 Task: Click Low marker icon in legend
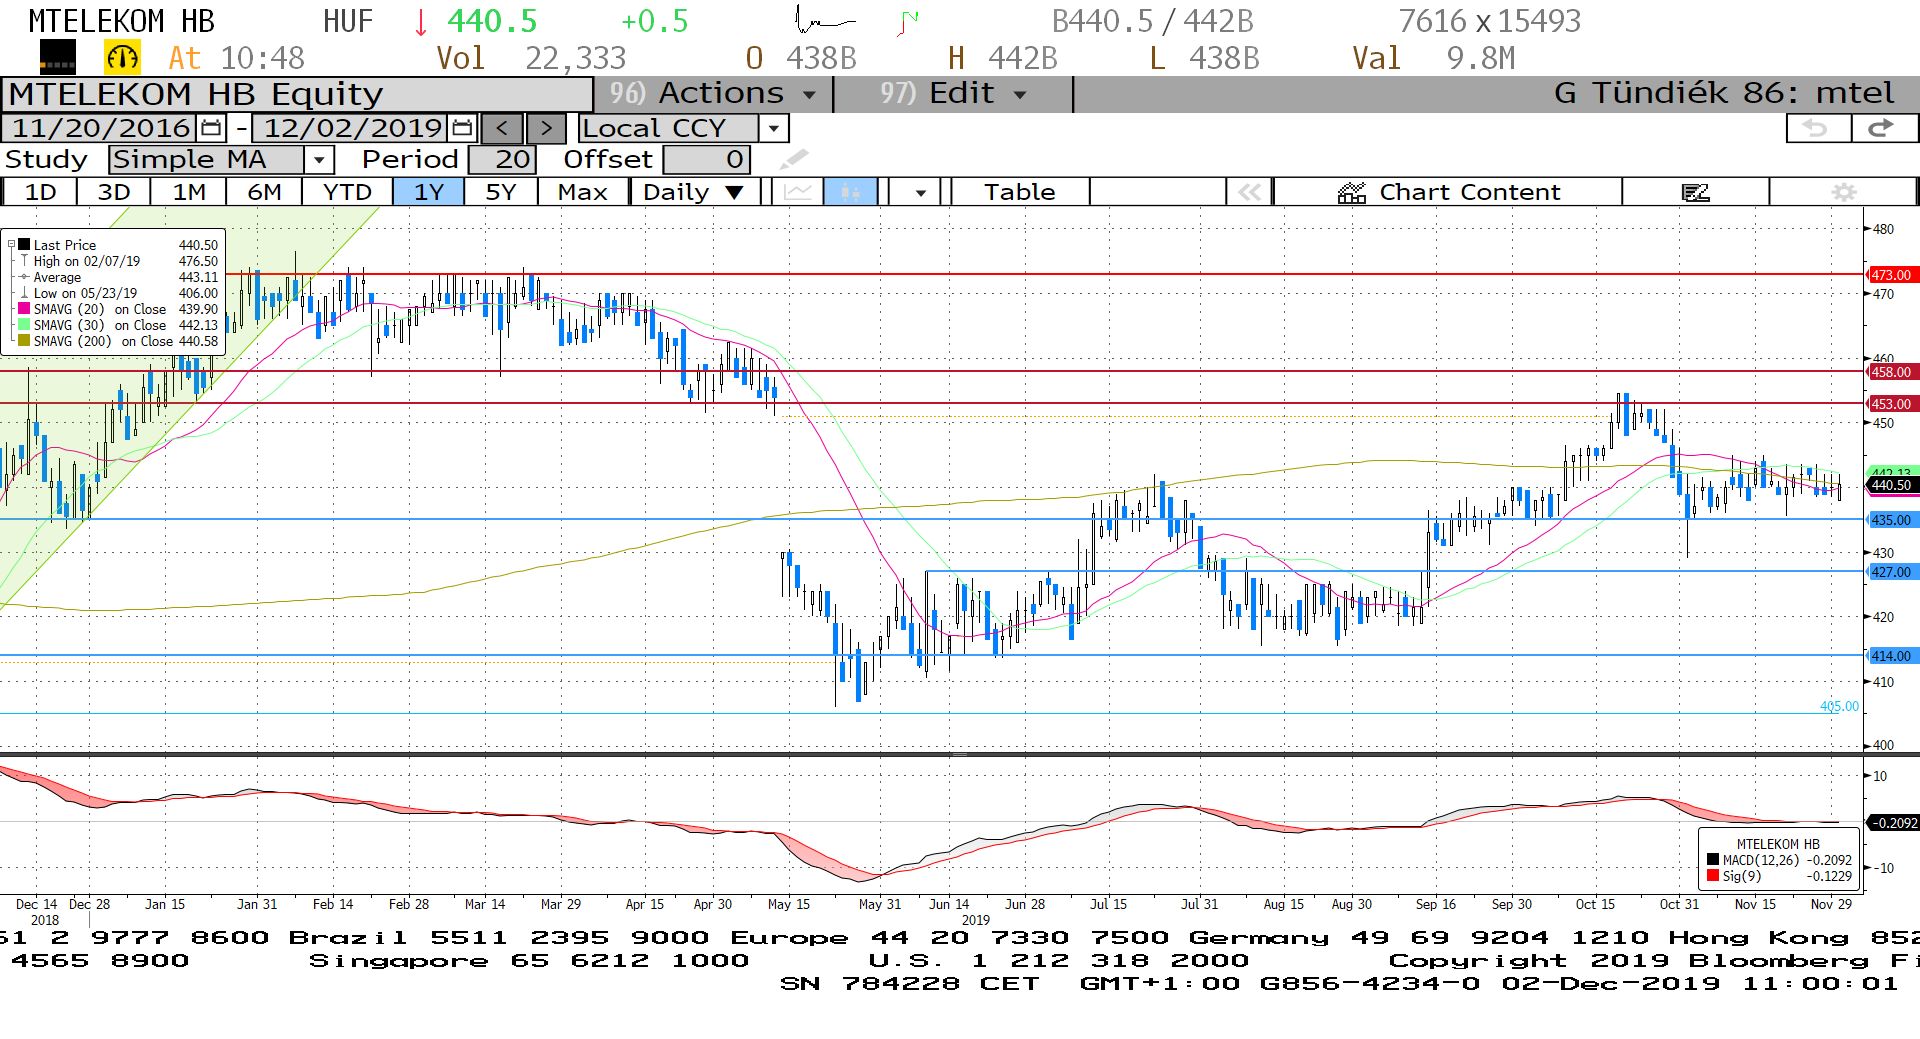tap(24, 293)
